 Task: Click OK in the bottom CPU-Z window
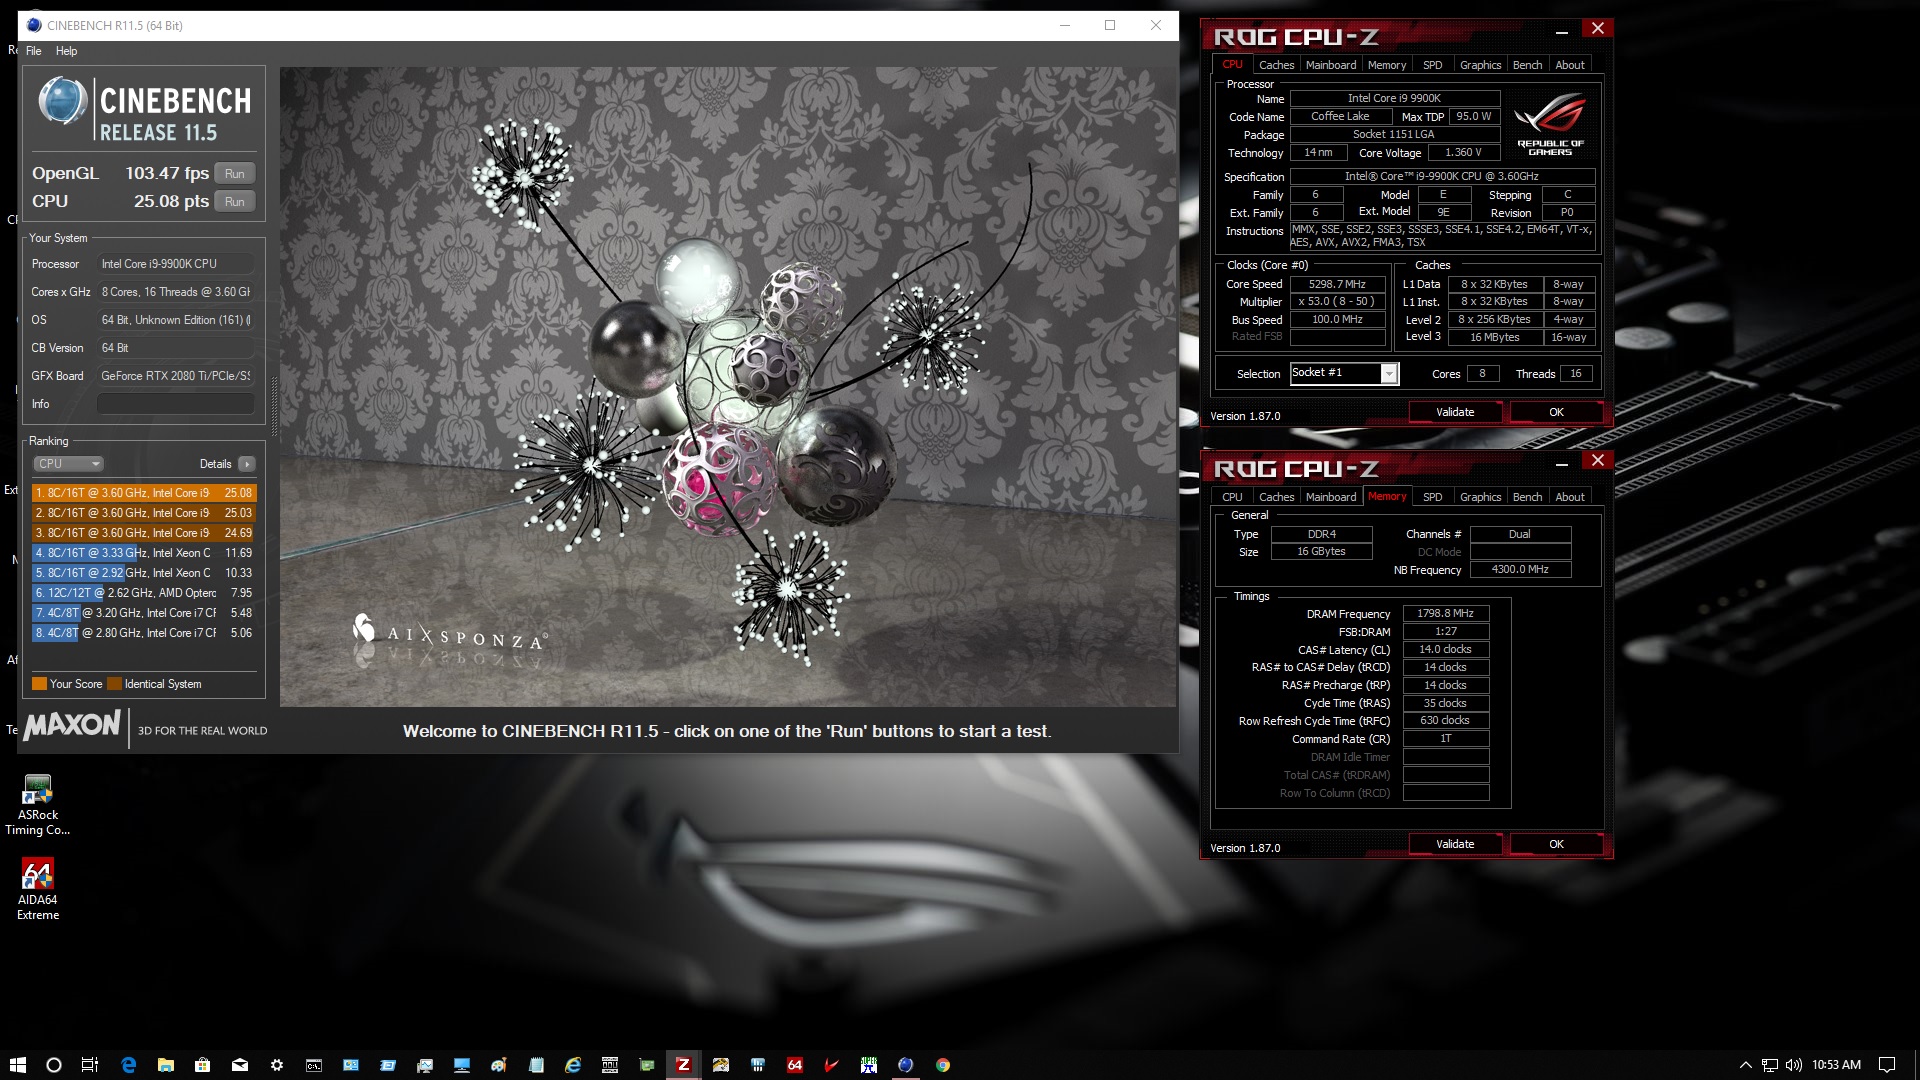click(x=1556, y=844)
